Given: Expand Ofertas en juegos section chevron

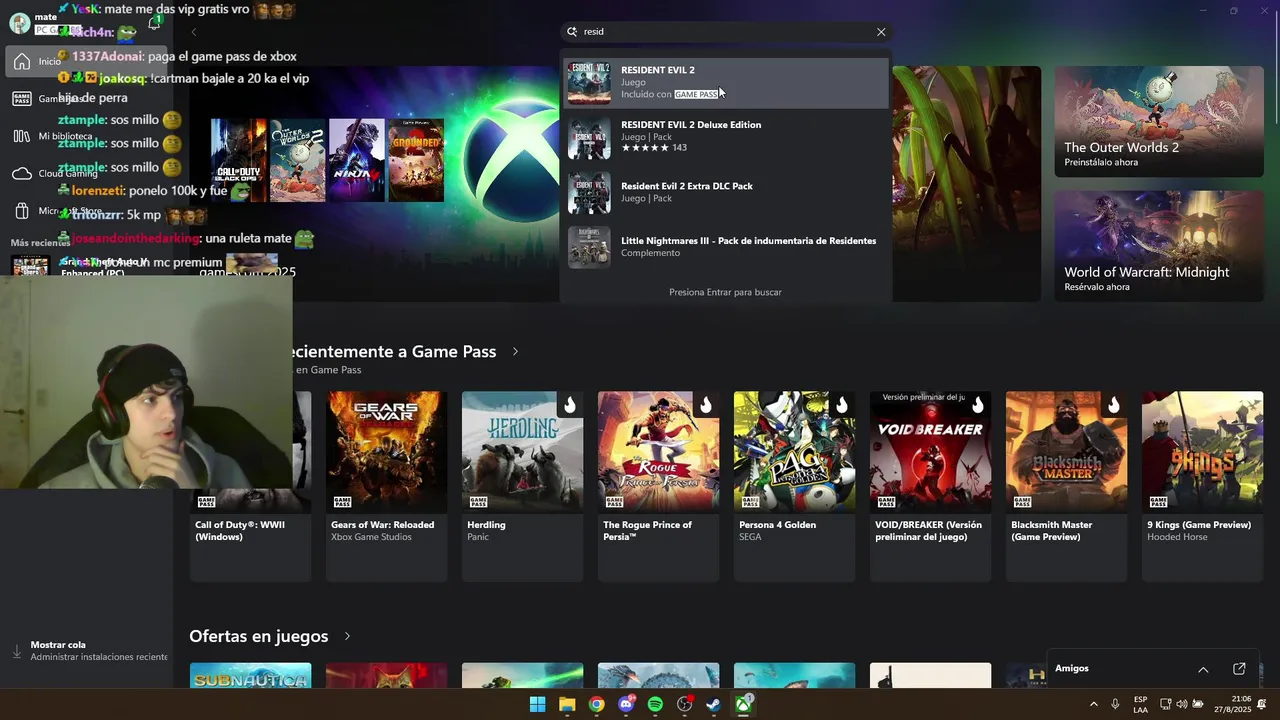Looking at the screenshot, I should [x=347, y=636].
